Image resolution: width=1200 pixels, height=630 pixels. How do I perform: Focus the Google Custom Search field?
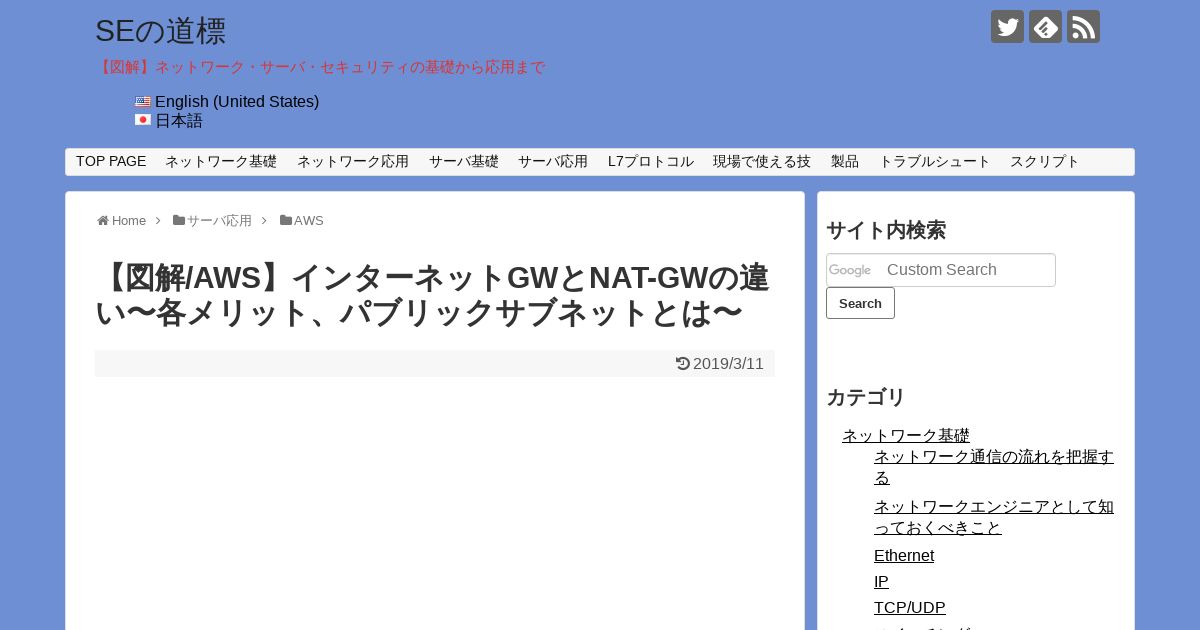pyautogui.click(x=941, y=270)
